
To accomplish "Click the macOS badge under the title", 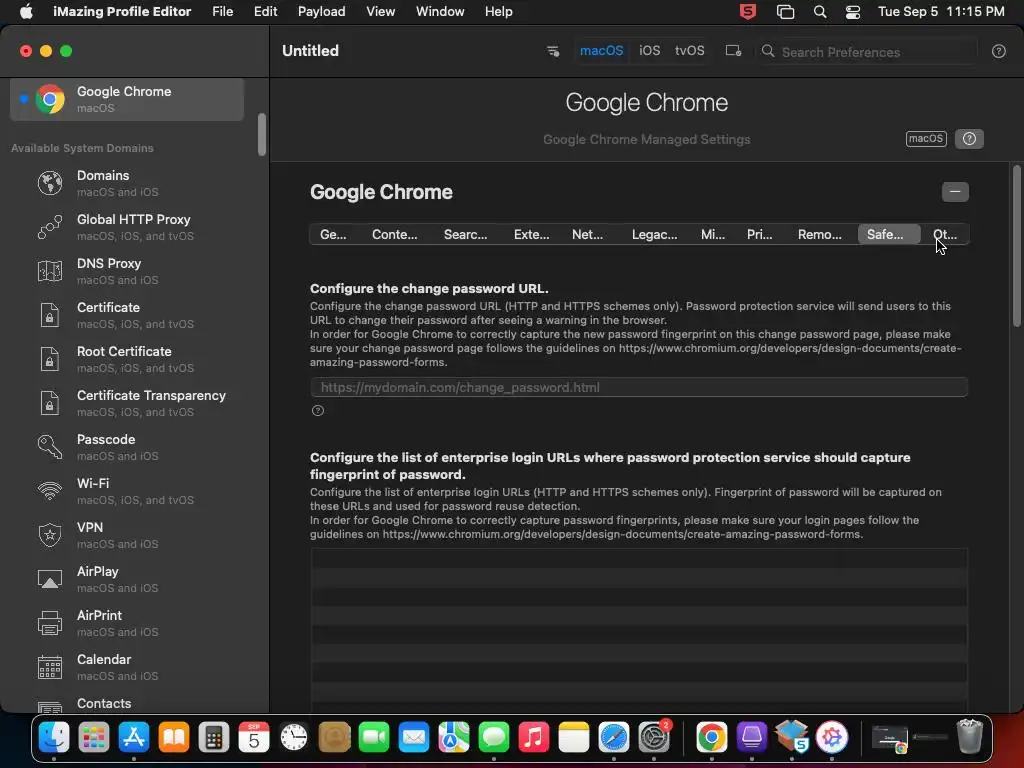I will [x=926, y=138].
